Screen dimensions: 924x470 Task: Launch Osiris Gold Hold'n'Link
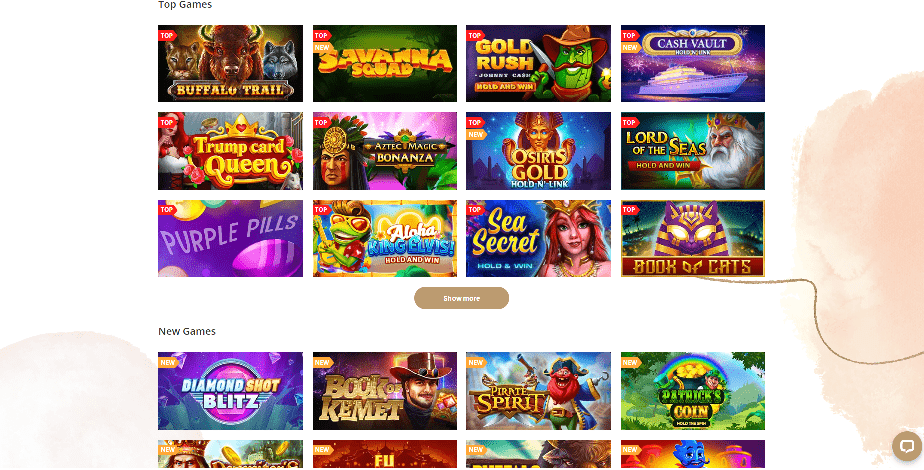538,151
